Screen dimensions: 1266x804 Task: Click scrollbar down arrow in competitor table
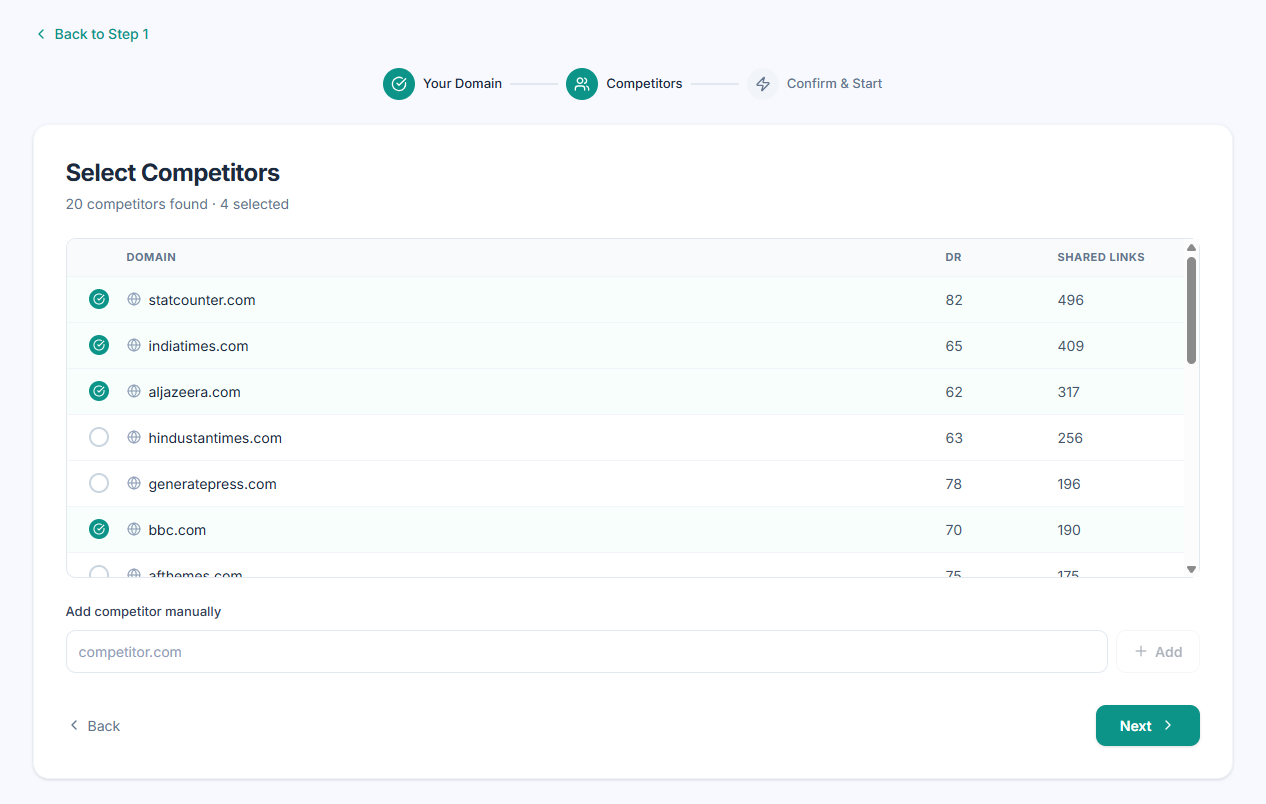coord(1191,569)
